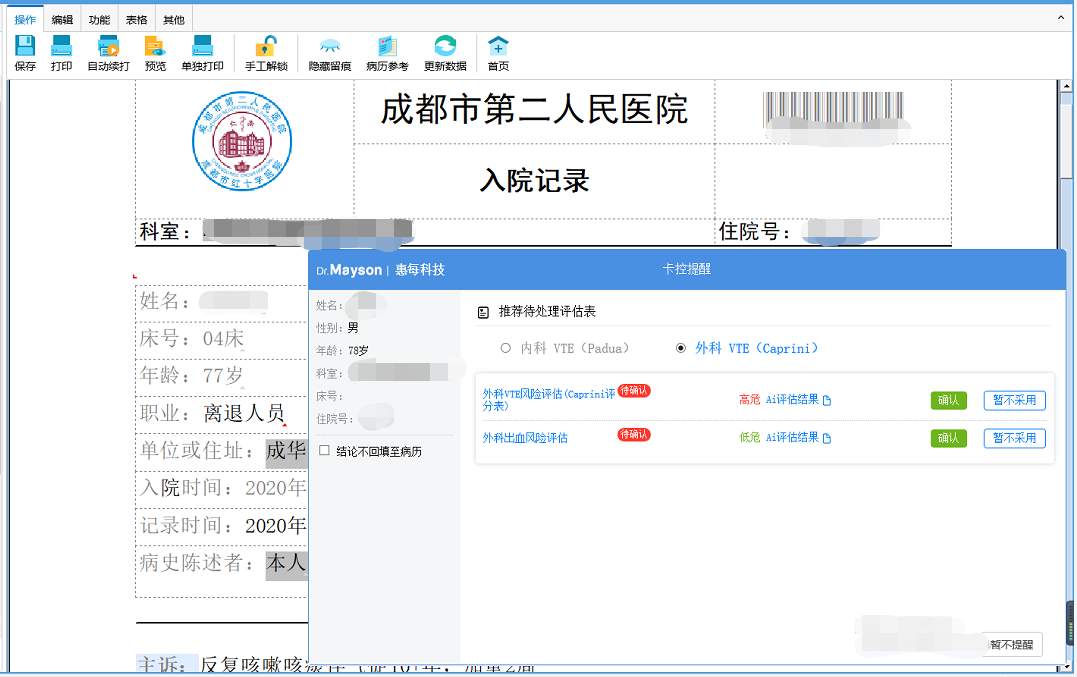Screen dimensions: 1077x677
Task: Click the 更新数据 refresh icon
Action: pos(445,46)
